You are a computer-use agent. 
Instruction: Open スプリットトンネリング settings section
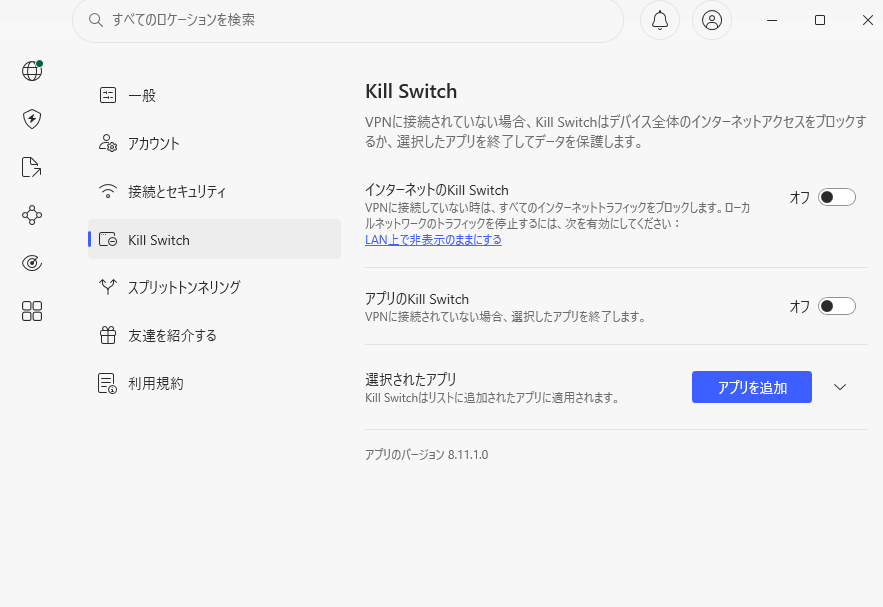[215, 287]
